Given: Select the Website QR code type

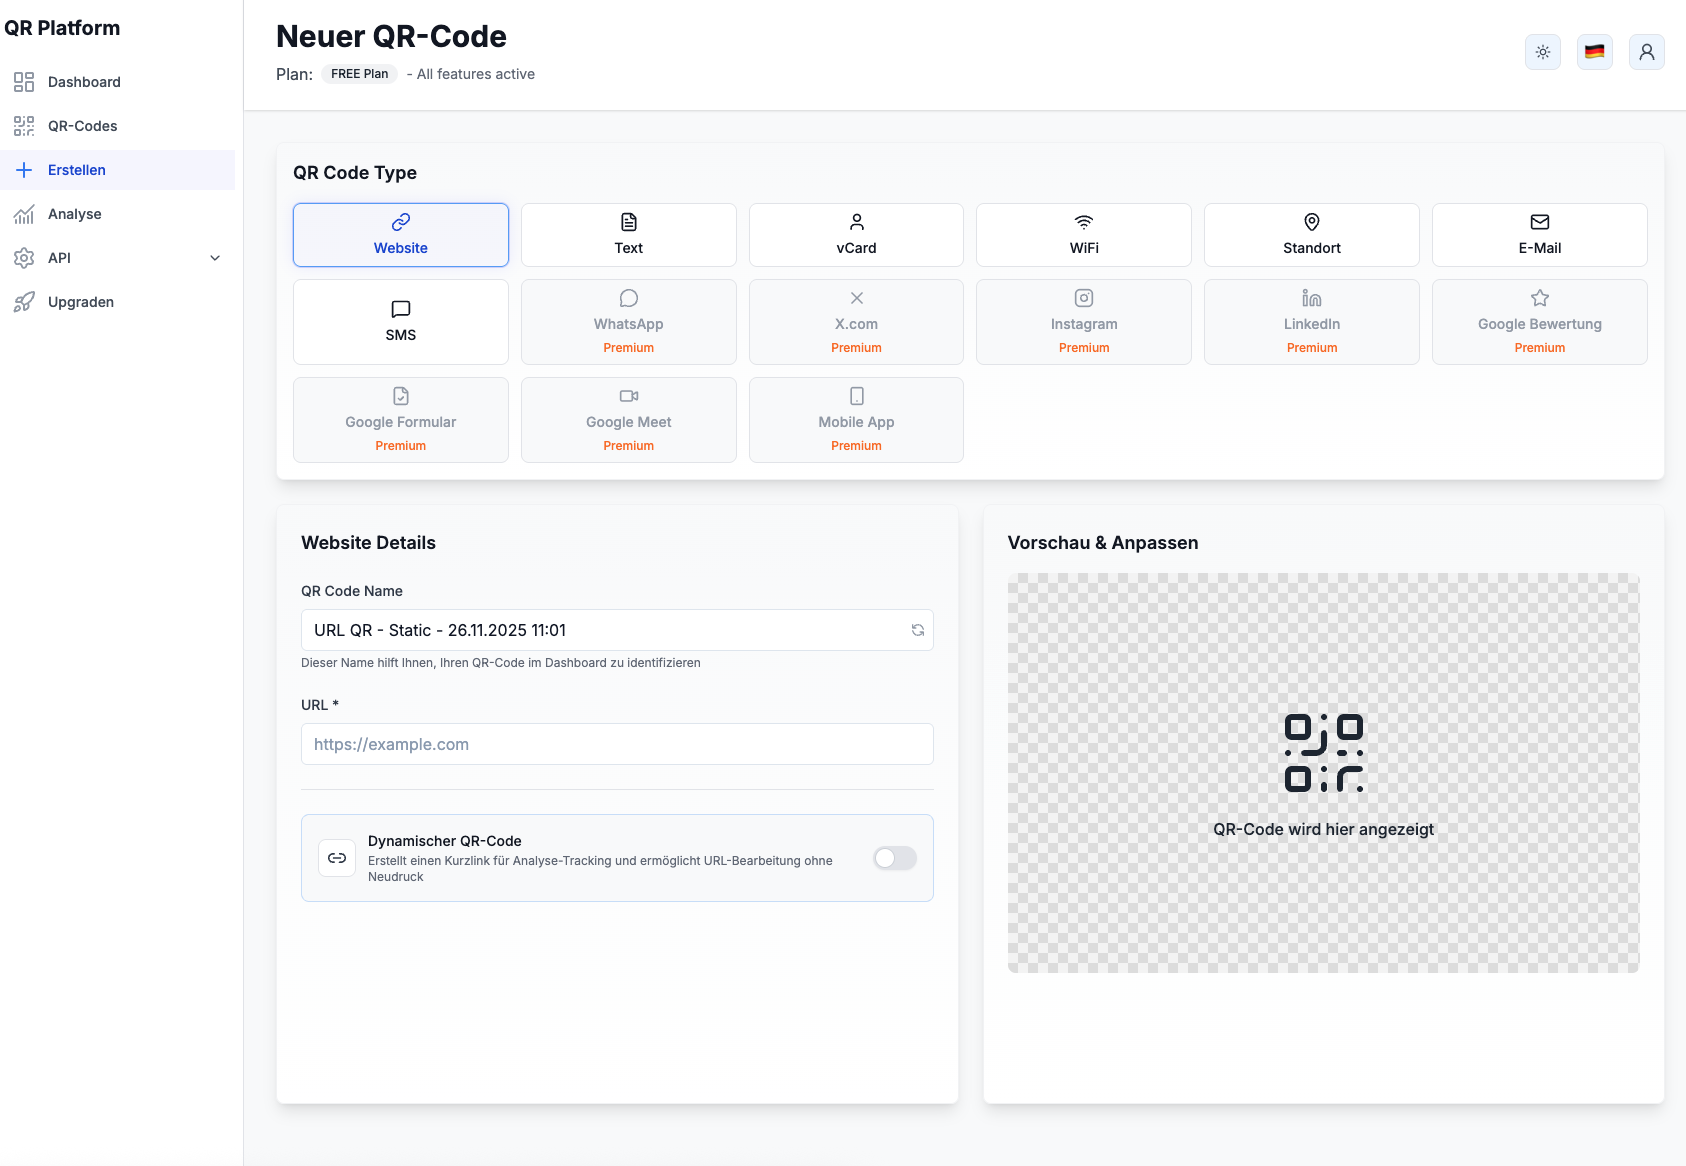Looking at the screenshot, I should pos(401,235).
